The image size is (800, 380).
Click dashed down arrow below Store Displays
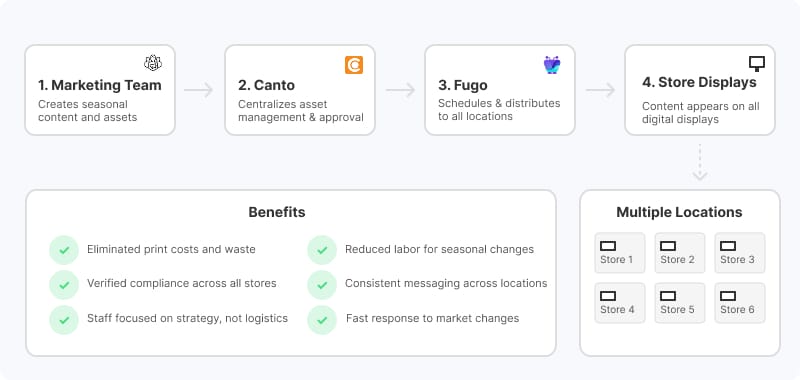(x=699, y=162)
